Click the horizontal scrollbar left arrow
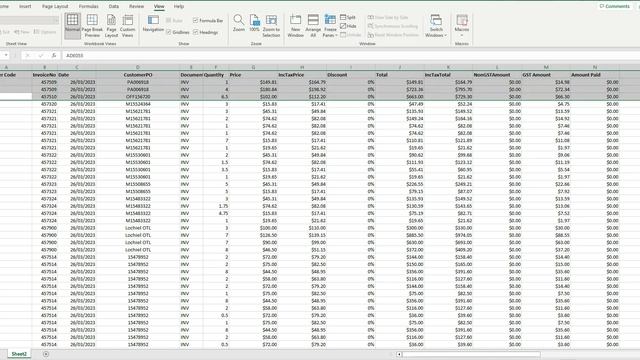 pyautogui.click(x=399, y=354)
